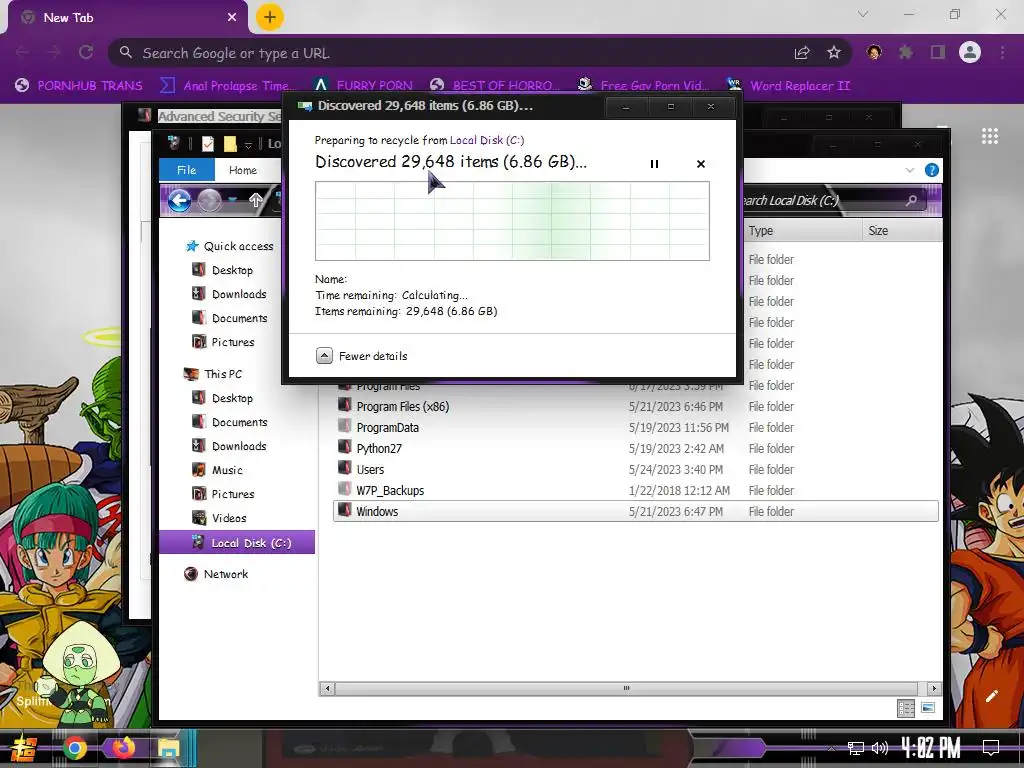Open the Local Disk (C:) link in dialog
This screenshot has height=768, width=1024.
pos(487,140)
